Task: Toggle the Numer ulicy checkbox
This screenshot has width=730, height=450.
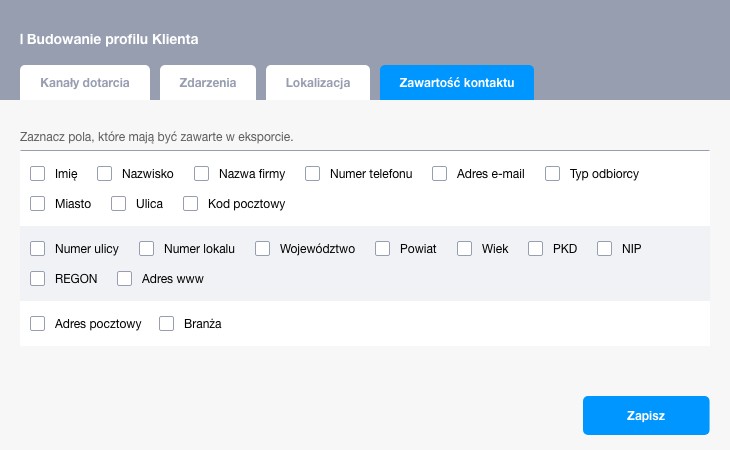Action: [38, 249]
